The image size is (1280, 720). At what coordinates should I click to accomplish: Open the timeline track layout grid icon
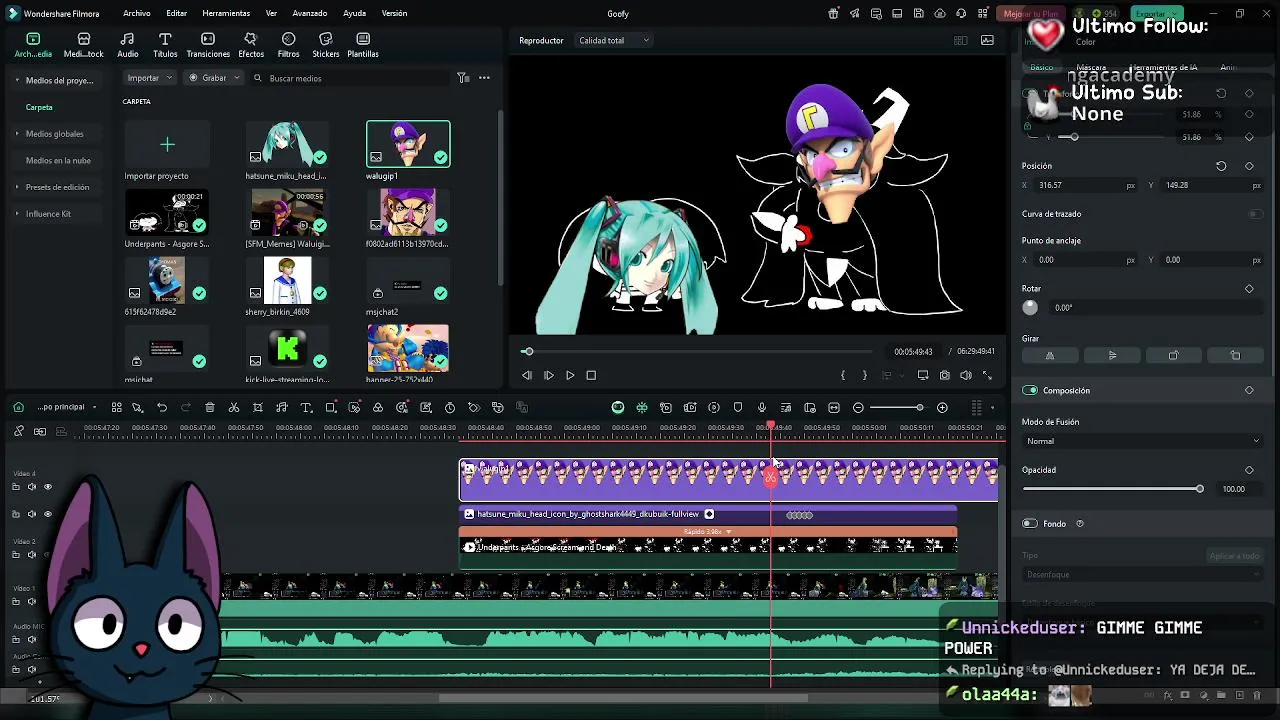pos(976,407)
